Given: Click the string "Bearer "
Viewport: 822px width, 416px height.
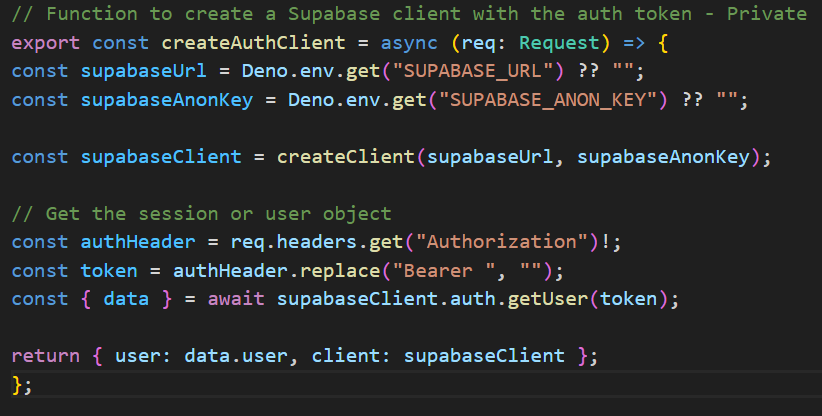Looking at the screenshot, I should (444, 270).
